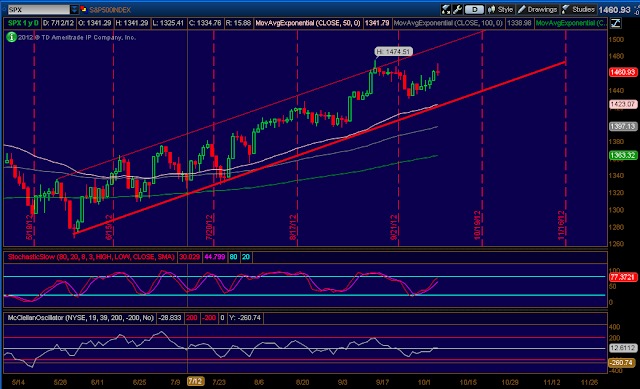This screenshot has height=389, width=640.
Task: Click the red 77.3721 stochastic axis label
Action: tap(622, 277)
